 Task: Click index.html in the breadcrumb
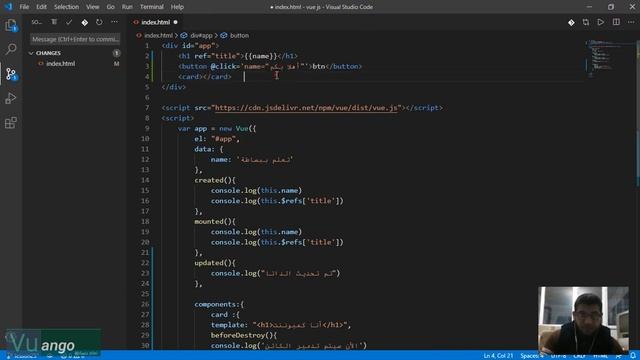(x=158, y=36)
